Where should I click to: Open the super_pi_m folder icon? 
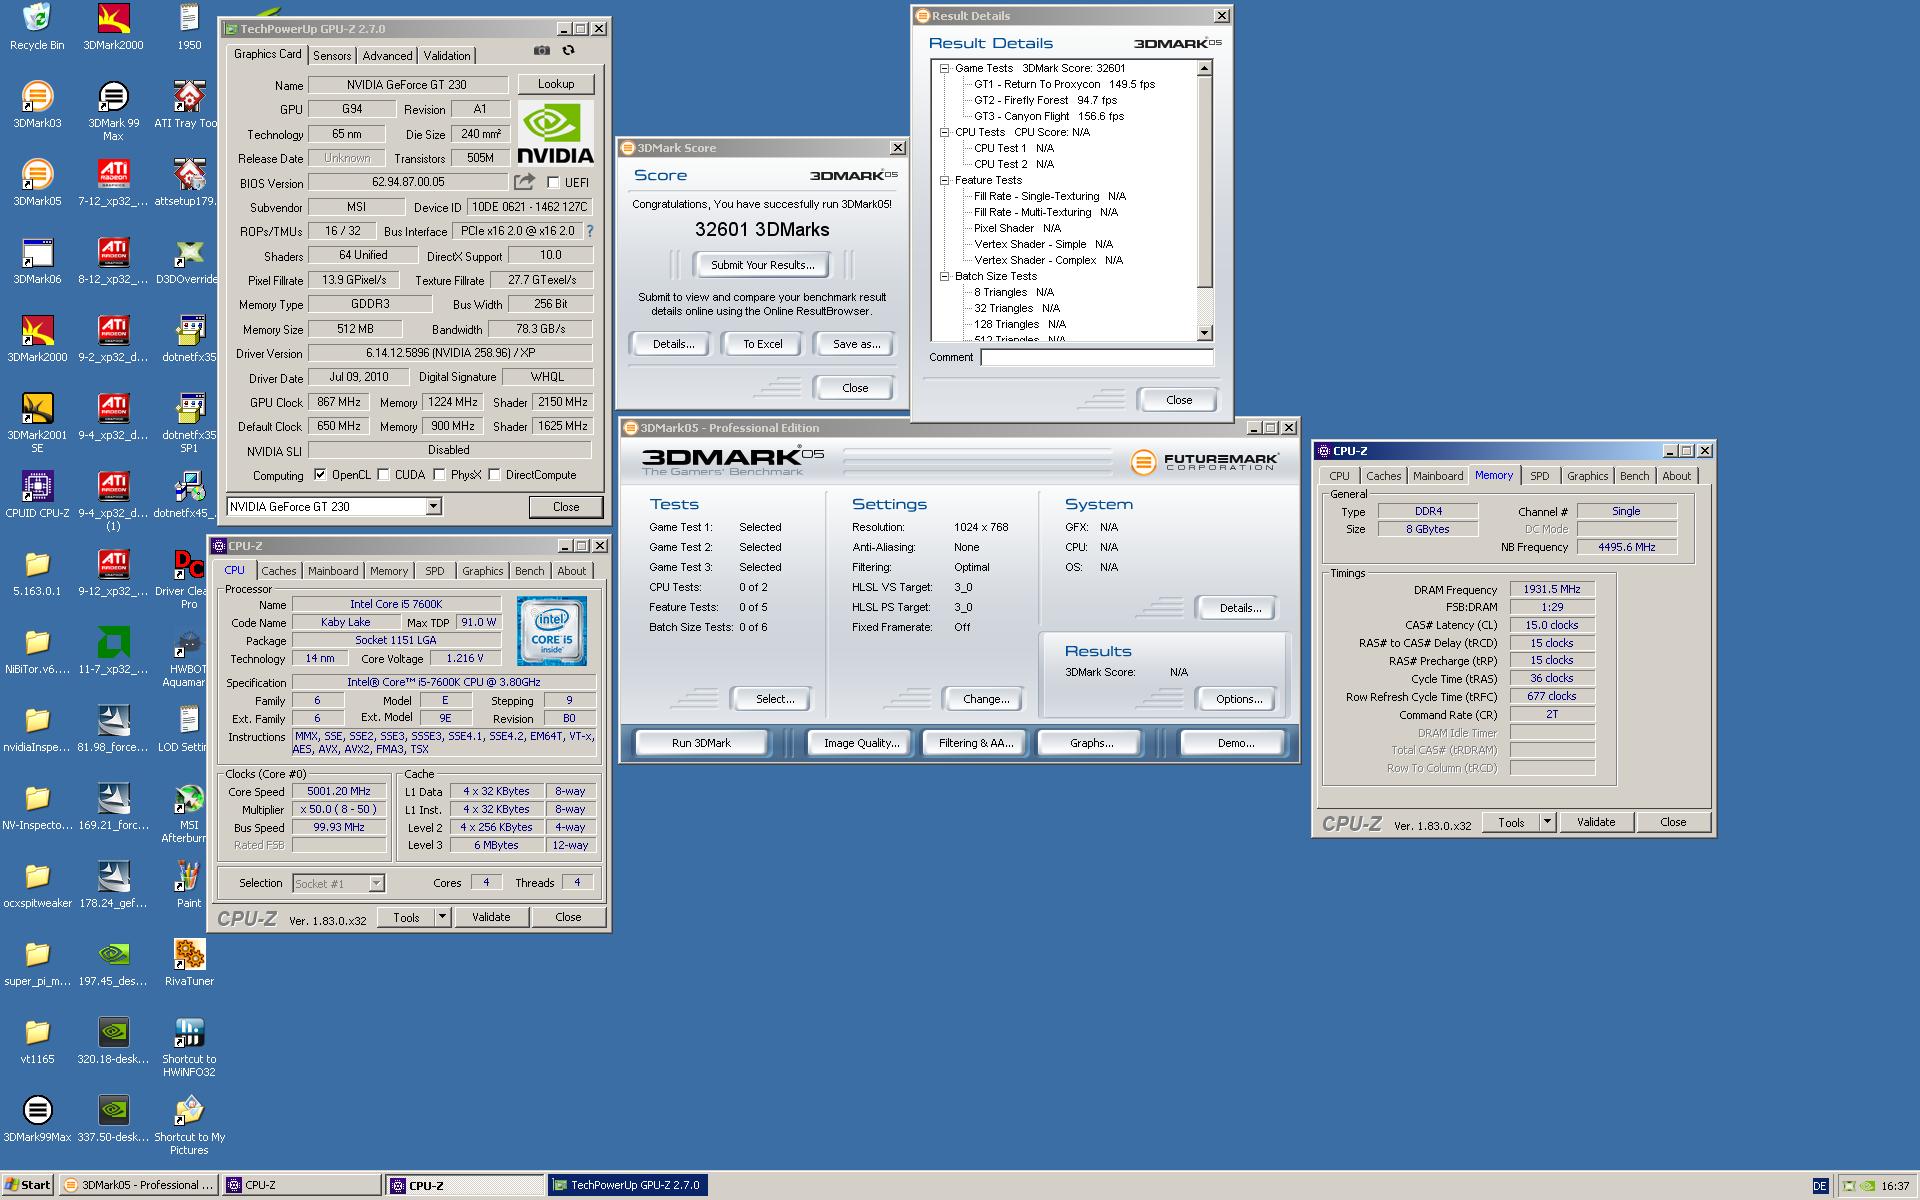pyautogui.click(x=37, y=962)
